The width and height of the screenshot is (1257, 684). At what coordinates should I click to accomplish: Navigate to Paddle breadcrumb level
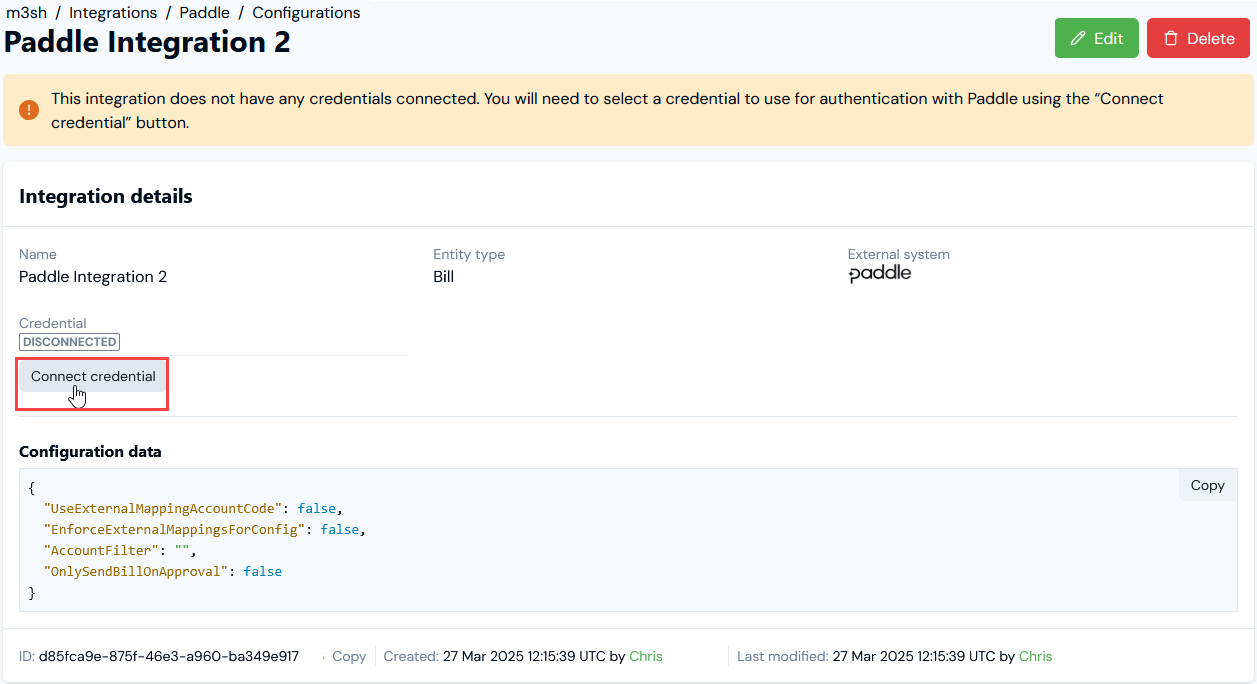tap(205, 13)
